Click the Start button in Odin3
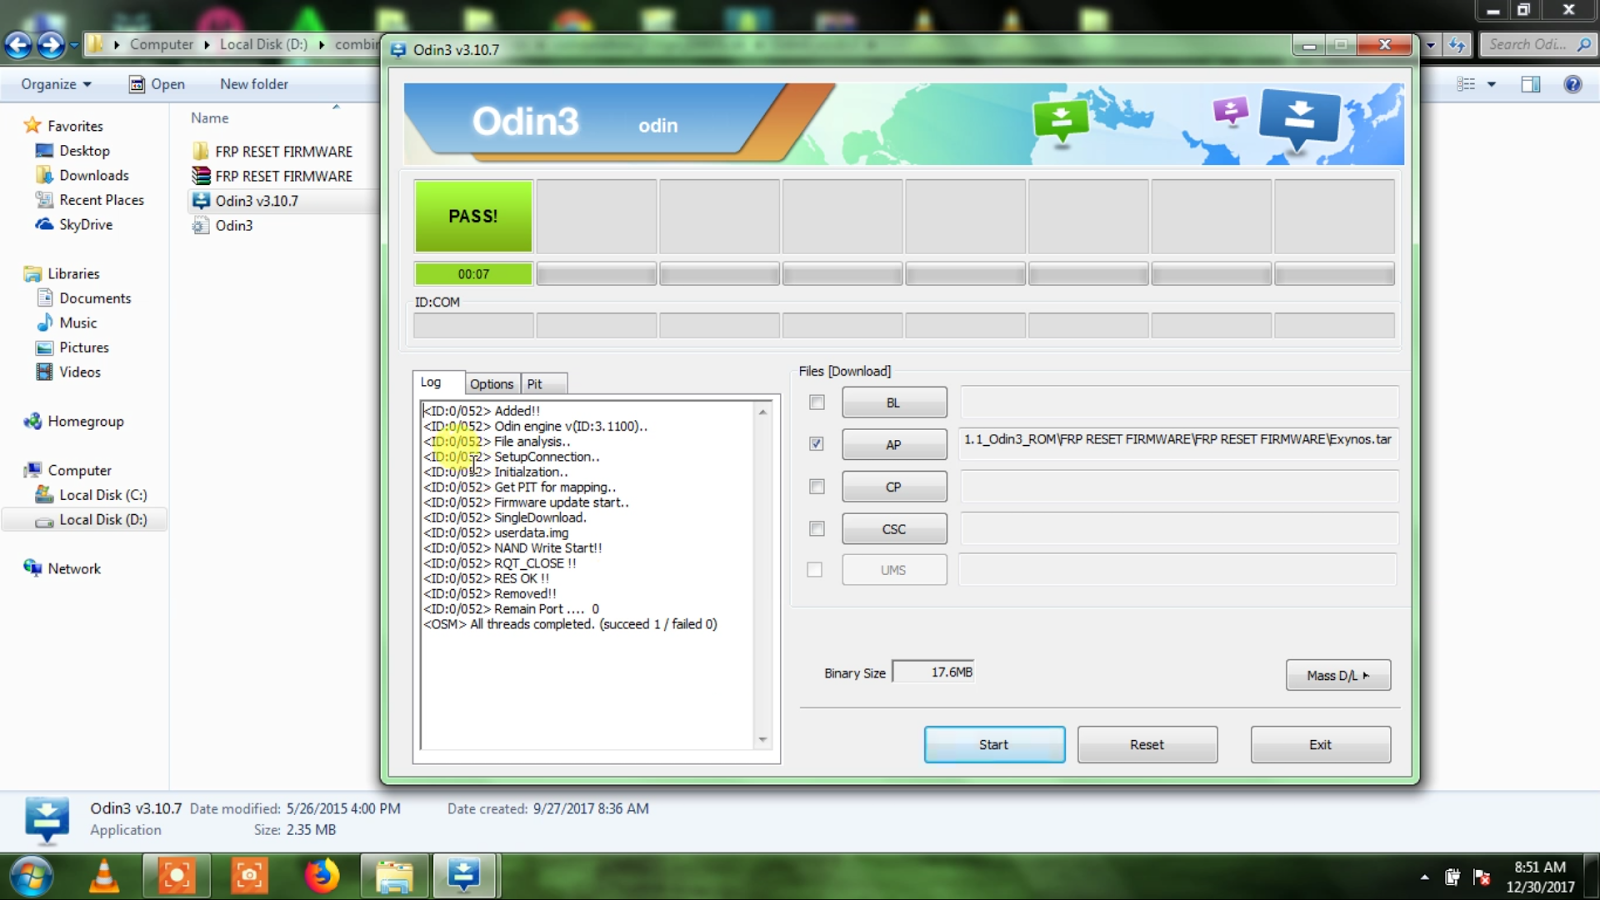Image resolution: width=1600 pixels, height=900 pixels. tap(994, 744)
